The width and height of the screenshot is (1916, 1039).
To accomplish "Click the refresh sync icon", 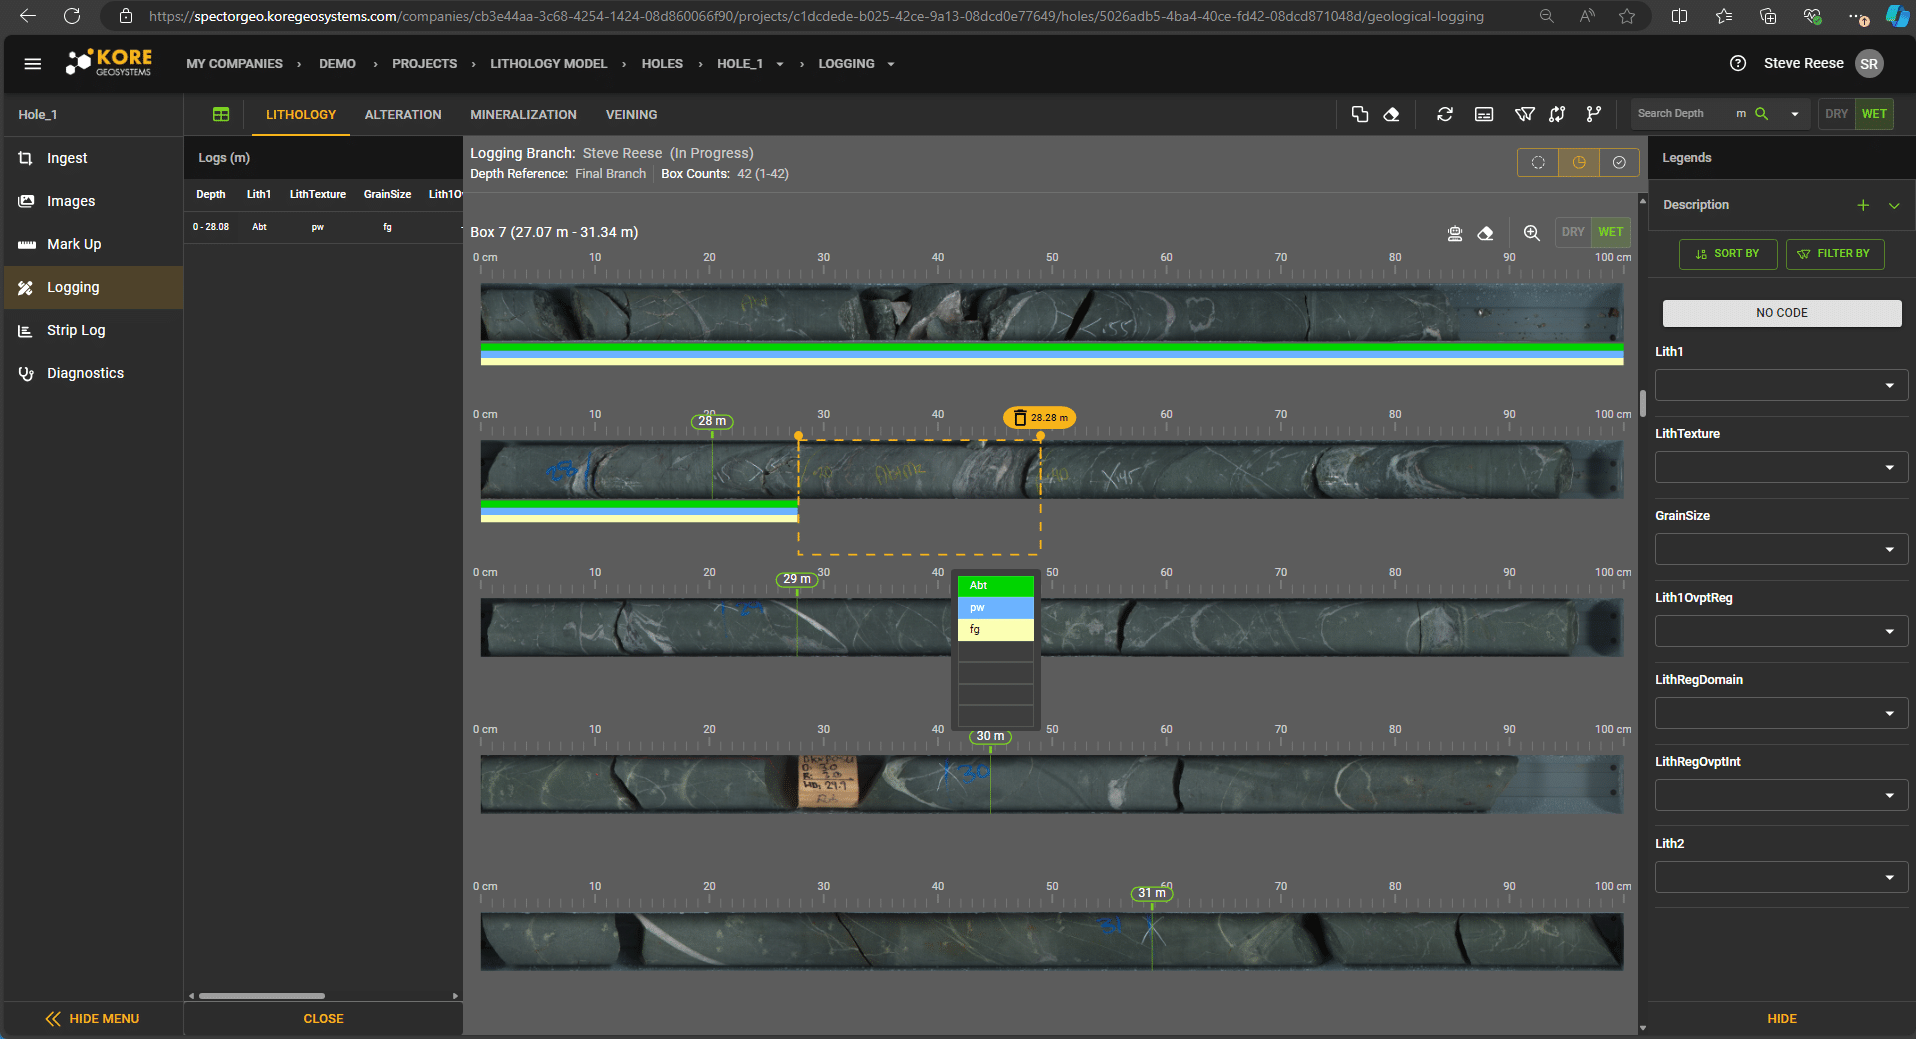I will tap(1445, 114).
